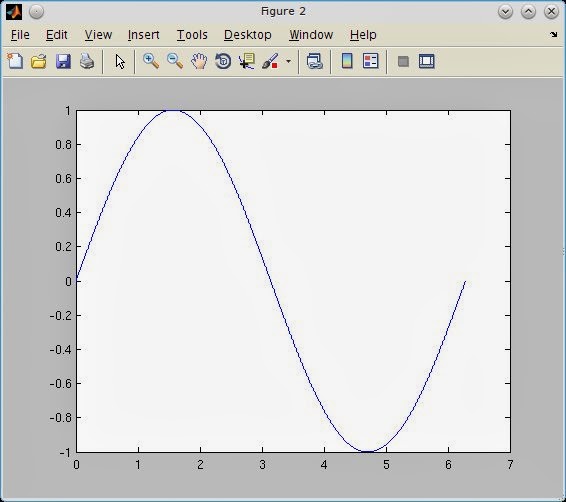Select the Edit Plot arrow tool
The image size is (566, 502).
120,61
